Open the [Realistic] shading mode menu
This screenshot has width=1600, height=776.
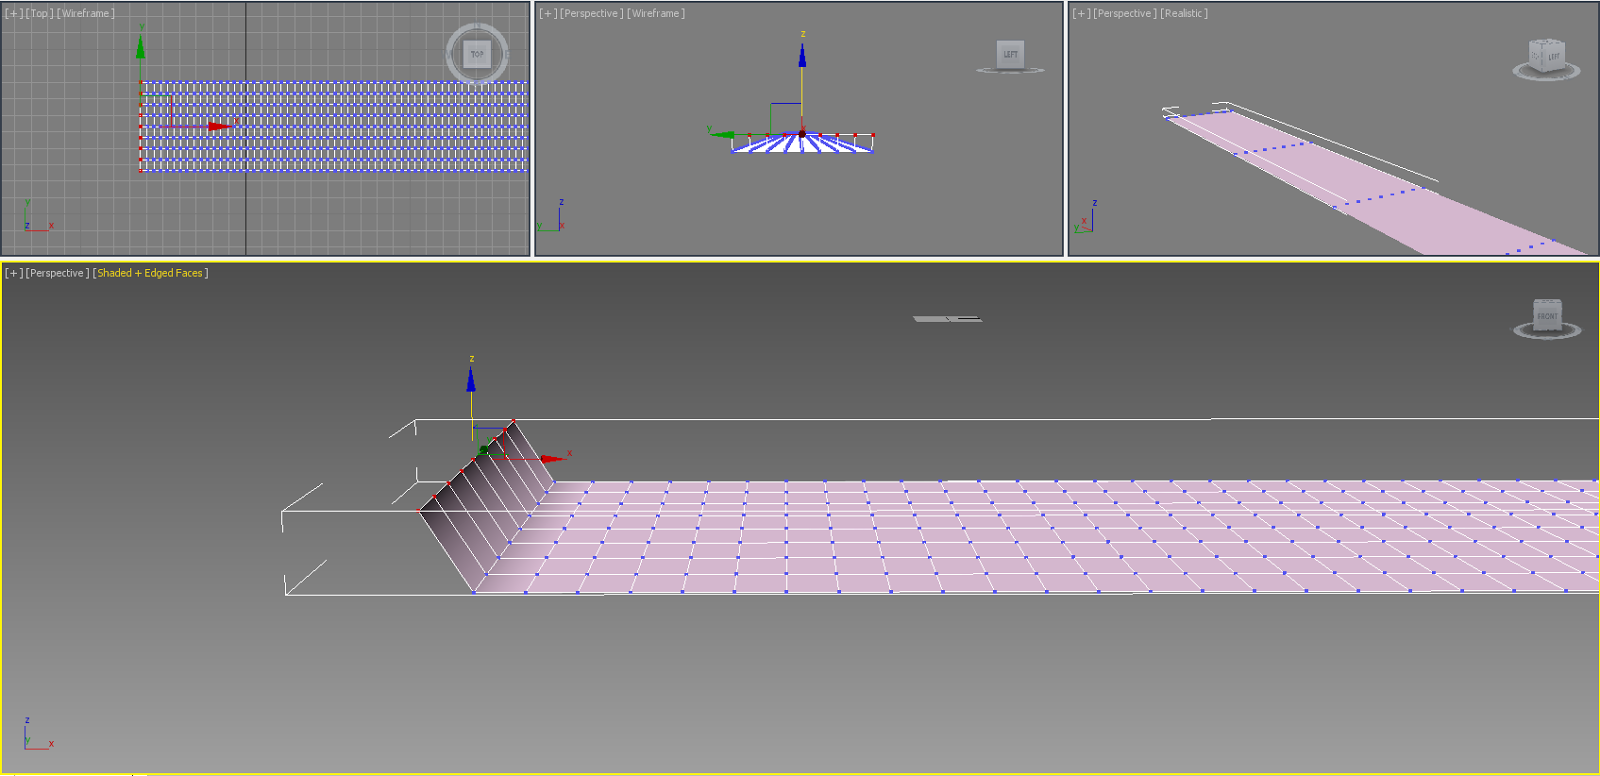pos(1184,14)
